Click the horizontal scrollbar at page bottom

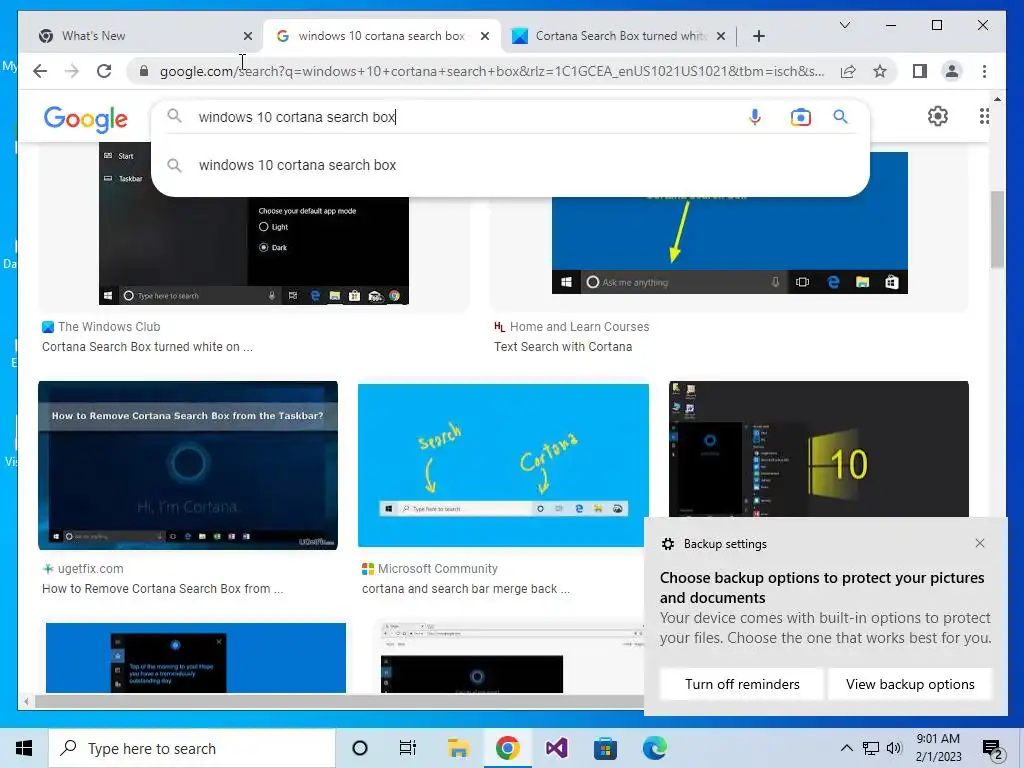pyautogui.click(x=340, y=702)
